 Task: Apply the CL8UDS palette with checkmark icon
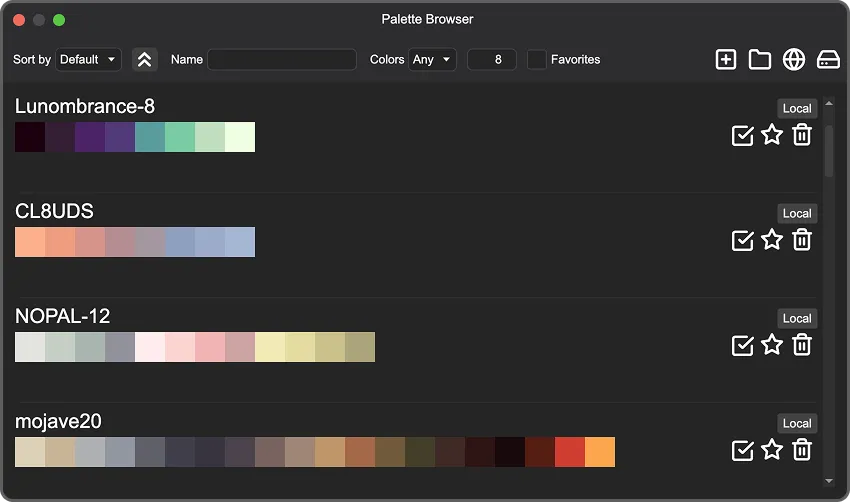click(742, 241)
